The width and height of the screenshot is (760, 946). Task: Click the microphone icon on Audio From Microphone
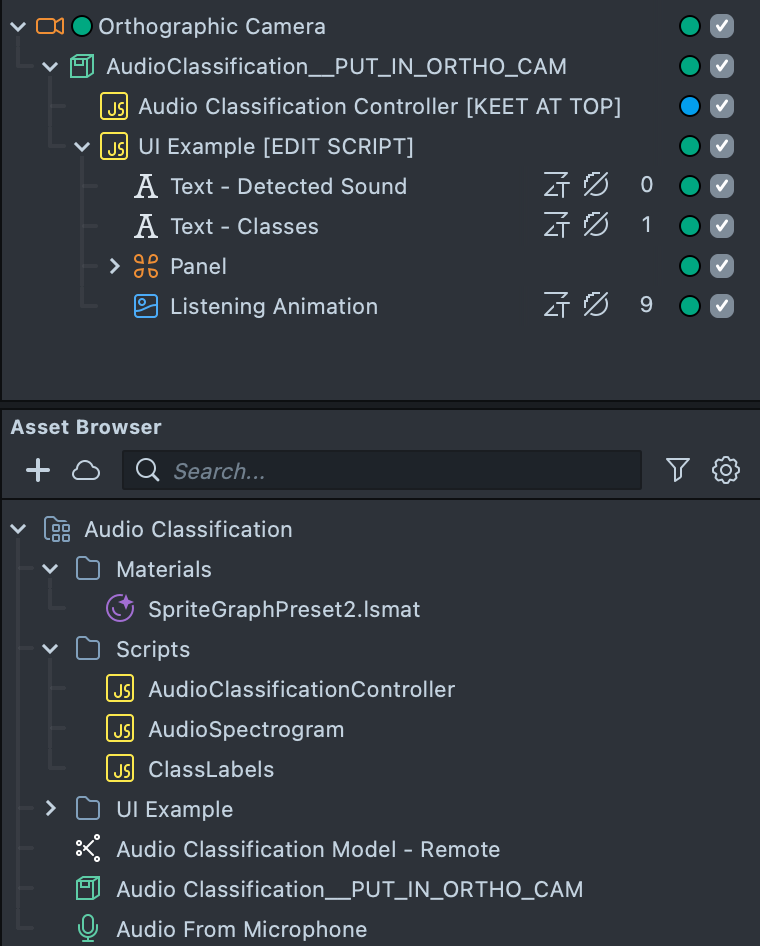(87, 929)
